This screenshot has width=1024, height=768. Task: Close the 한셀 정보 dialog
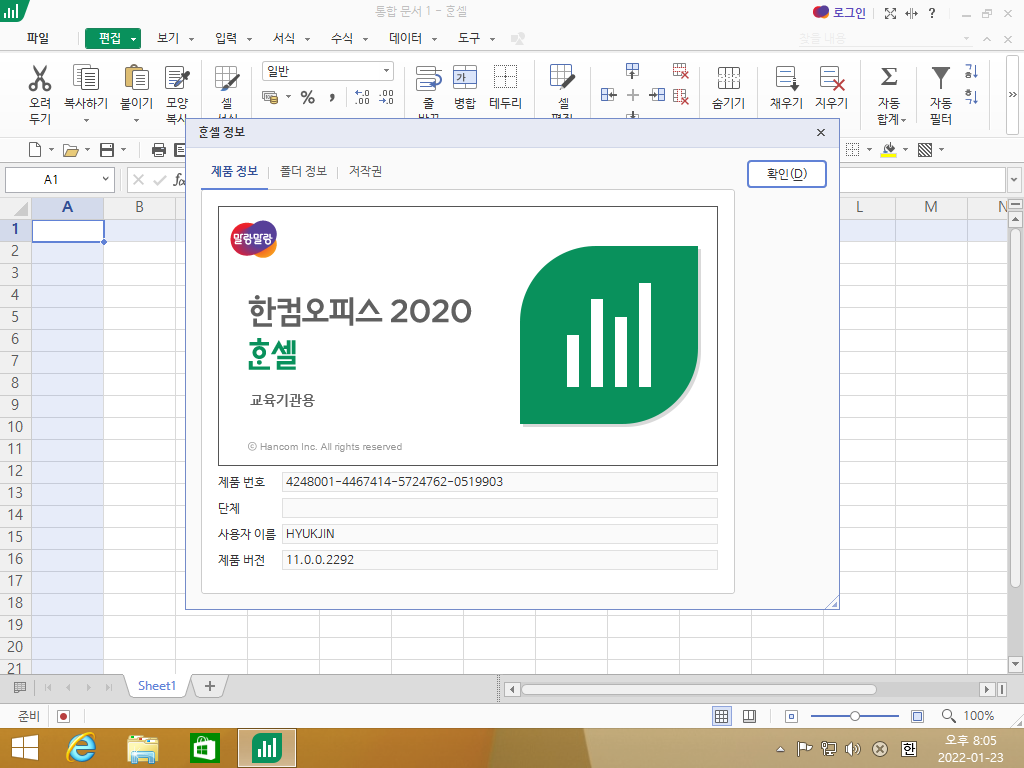click(x=821, y=133)
